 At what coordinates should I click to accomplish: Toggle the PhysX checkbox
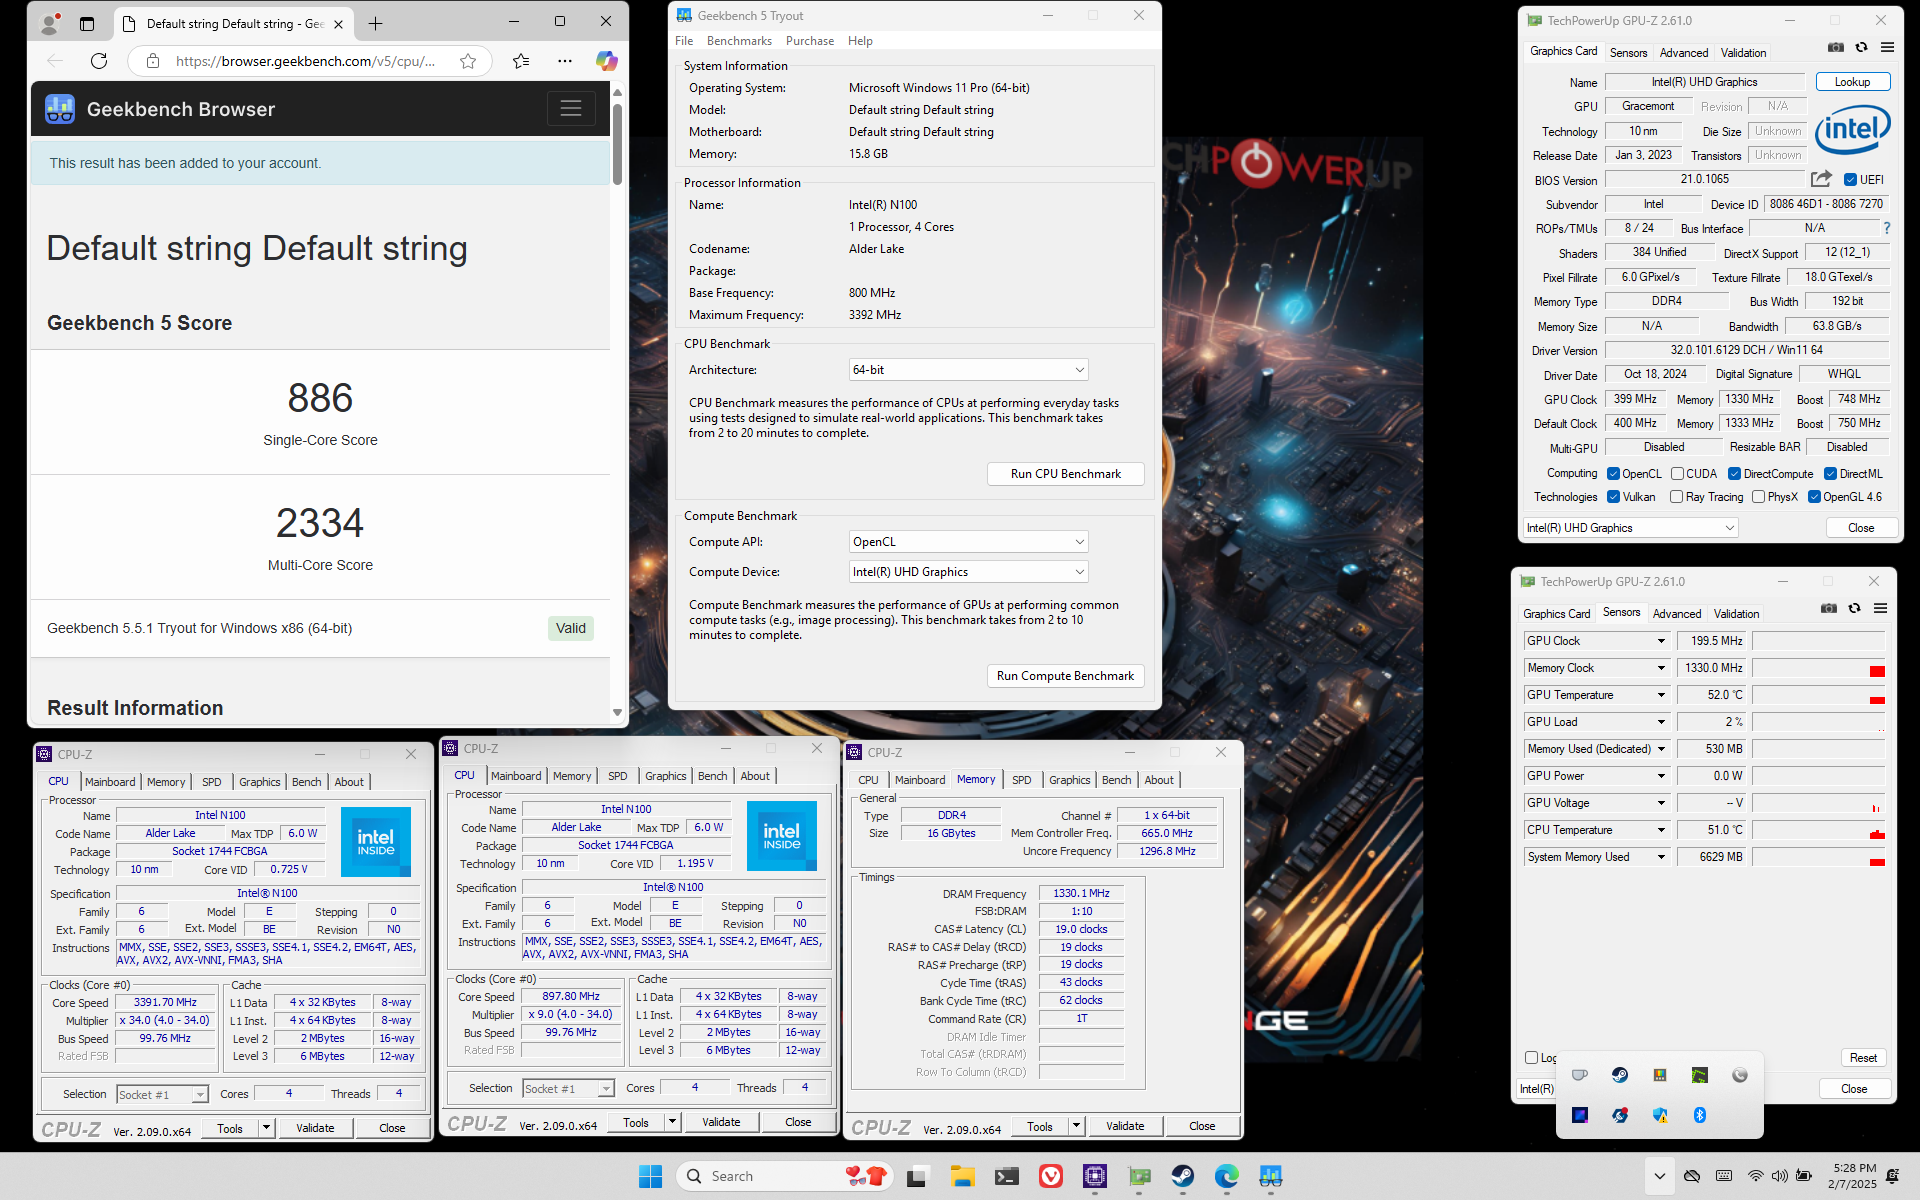(x=1758, y=497)
